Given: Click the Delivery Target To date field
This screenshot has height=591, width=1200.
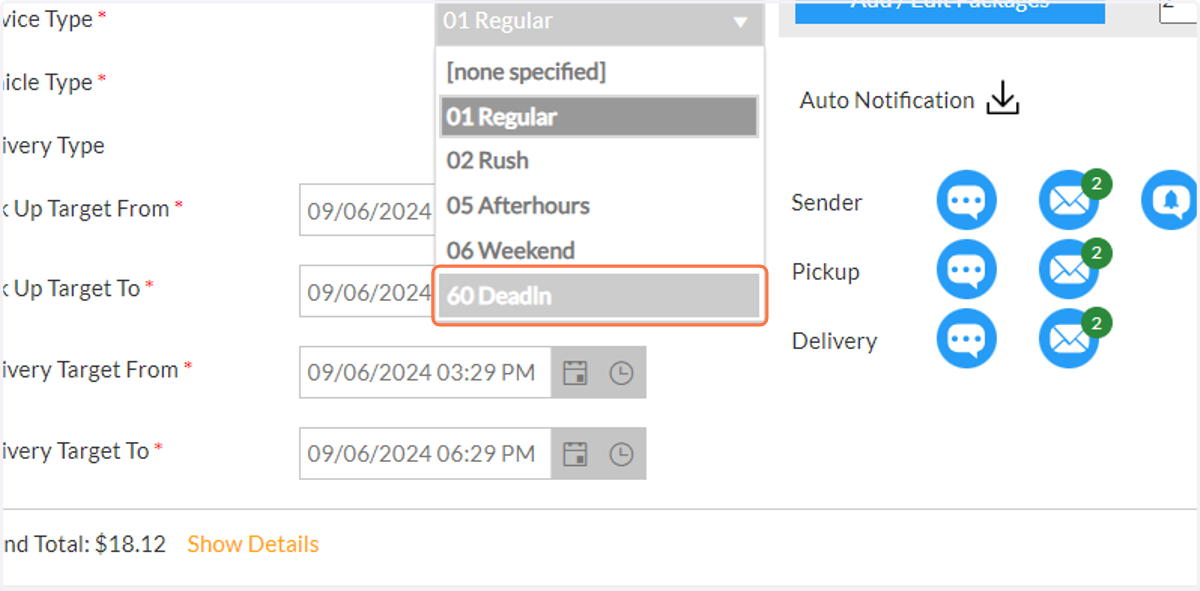Looking at the screenshot, I should 425,454.
